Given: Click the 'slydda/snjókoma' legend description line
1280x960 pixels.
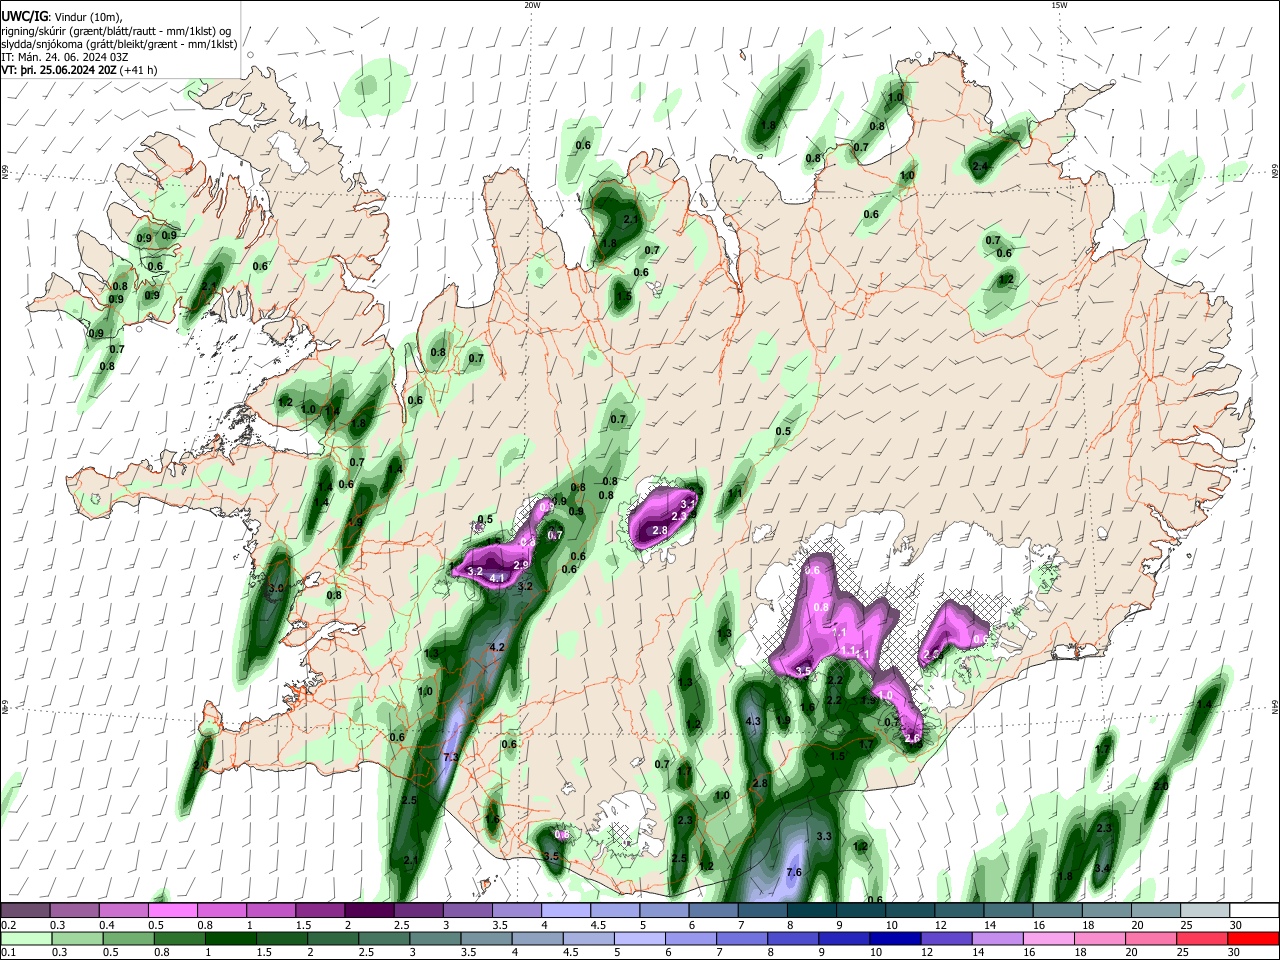Looking at the screenshot, I should click(119, 44).
